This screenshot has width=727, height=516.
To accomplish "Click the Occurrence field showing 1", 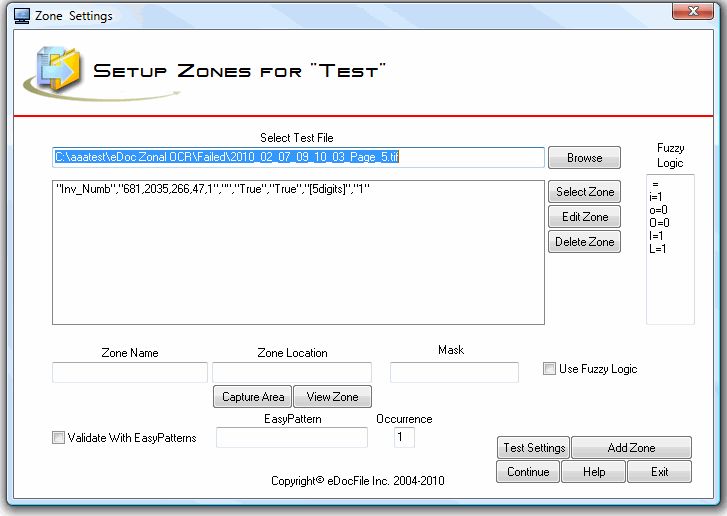I will coord(404,437).
